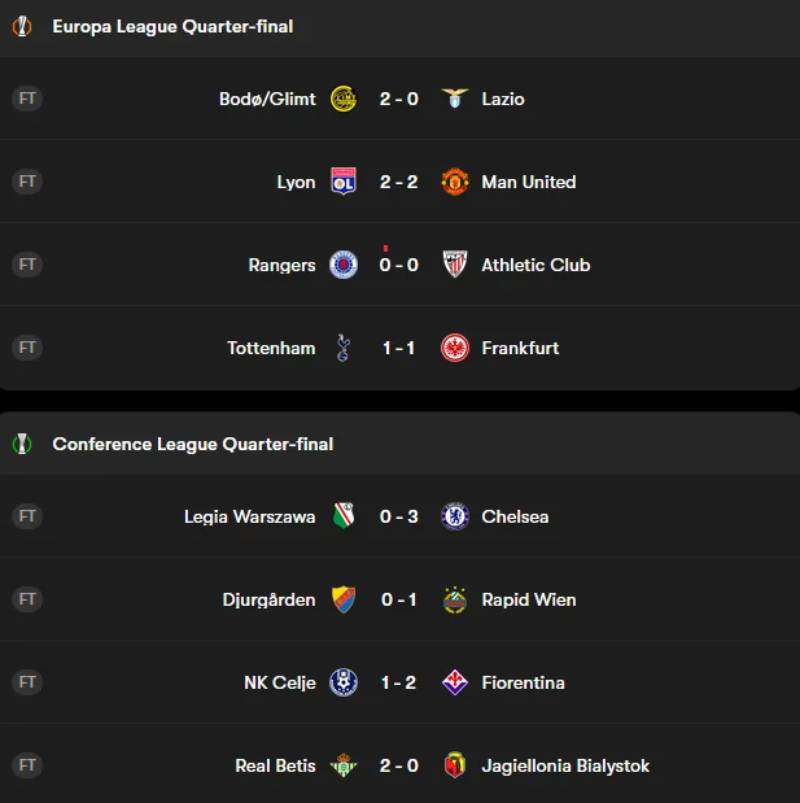Click the Lazio club crest
The width and height of the screenshot is (800, 803).
[455, 99]
